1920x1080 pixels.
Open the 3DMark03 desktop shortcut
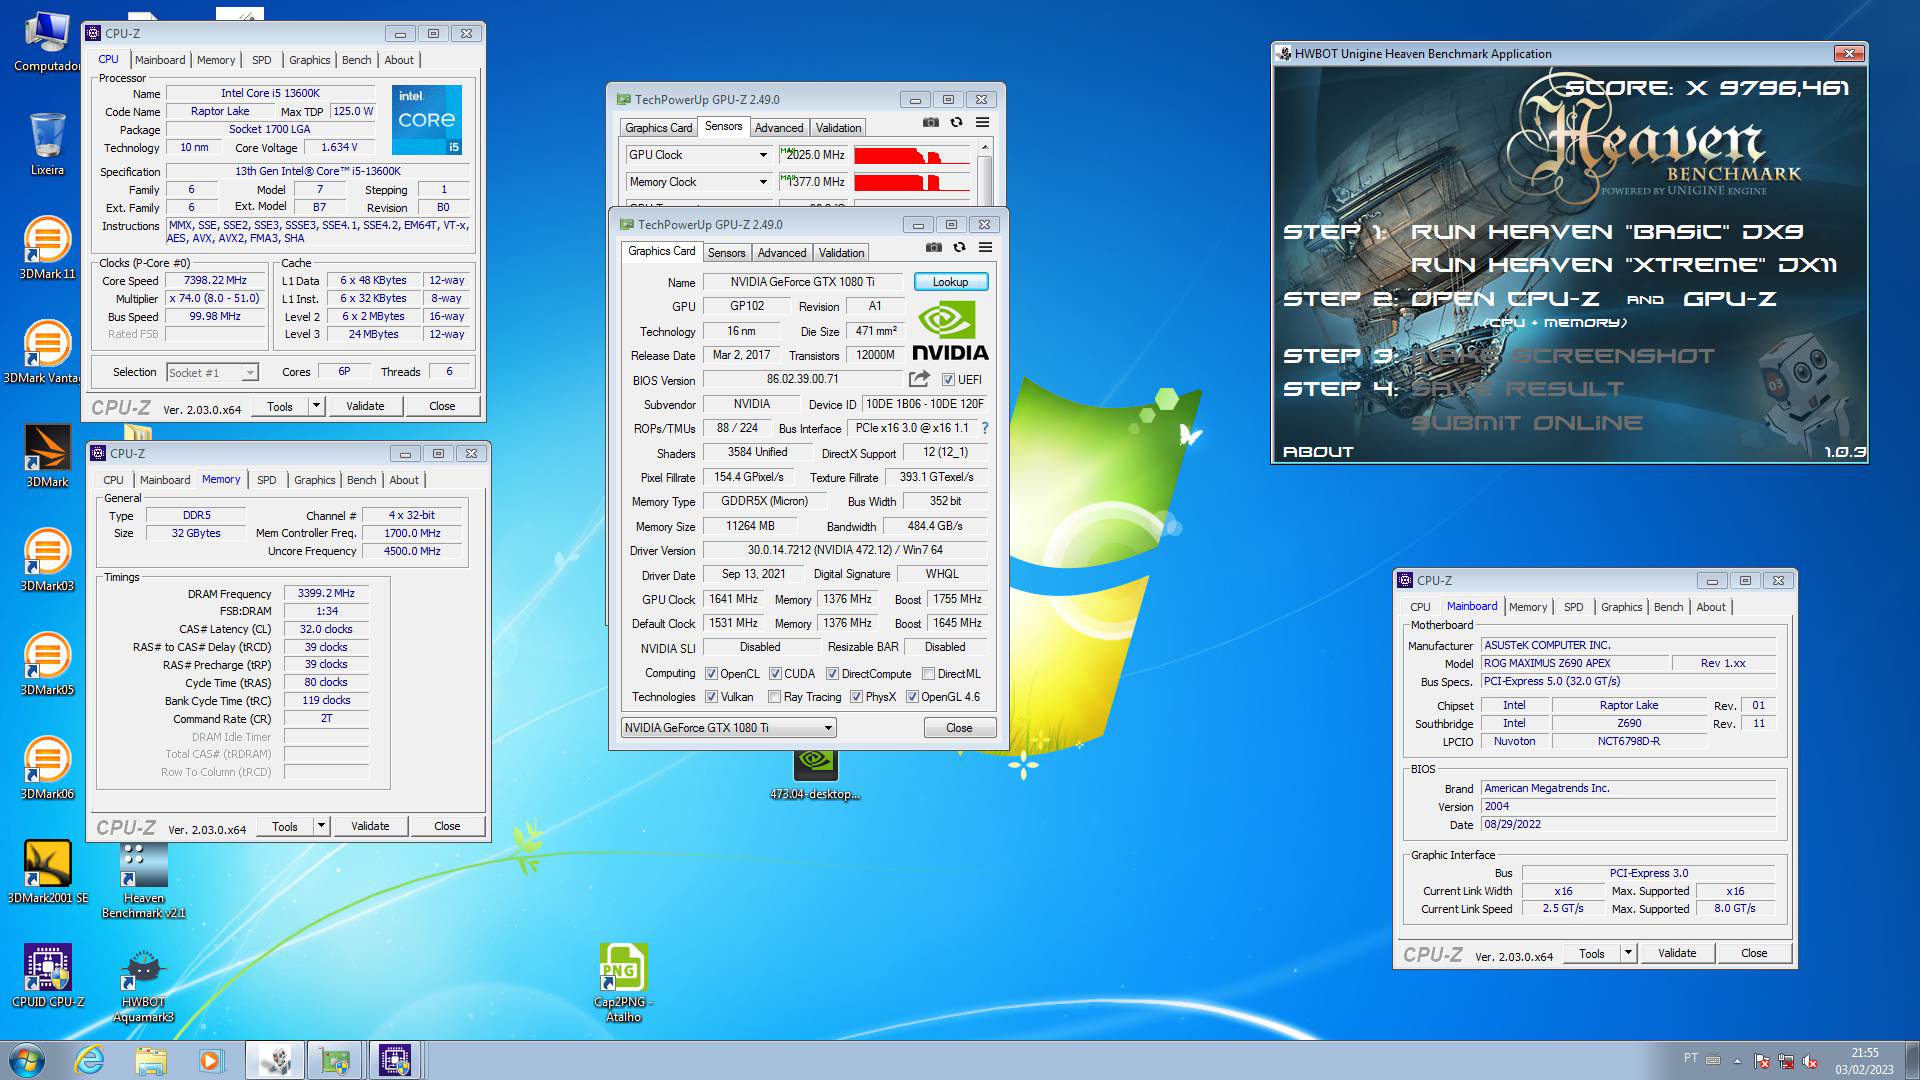click(47, 560)
